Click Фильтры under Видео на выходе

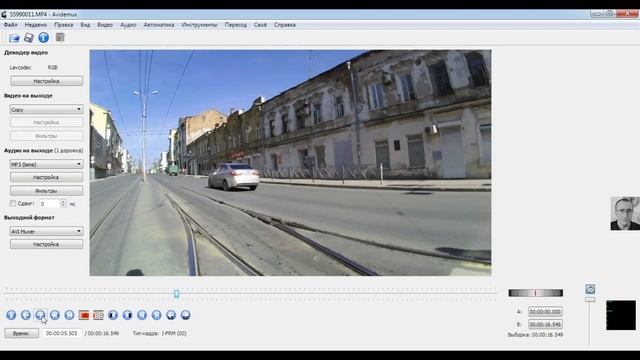(x=47, y=136)
